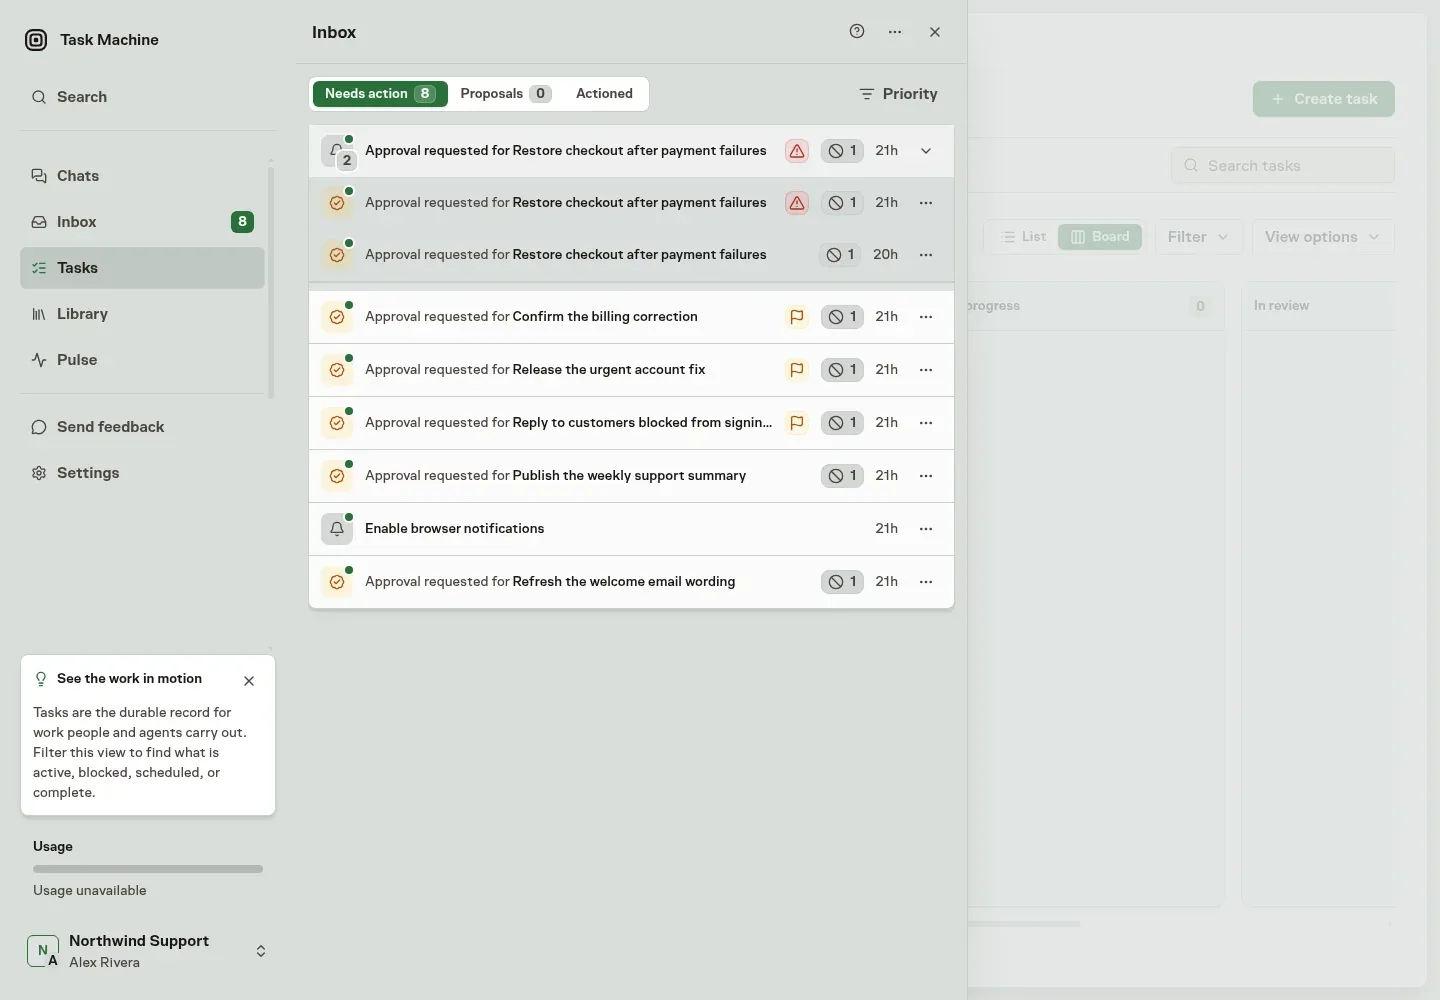
Task: Switch to the Actioned tab
Action: click(604, 94)
